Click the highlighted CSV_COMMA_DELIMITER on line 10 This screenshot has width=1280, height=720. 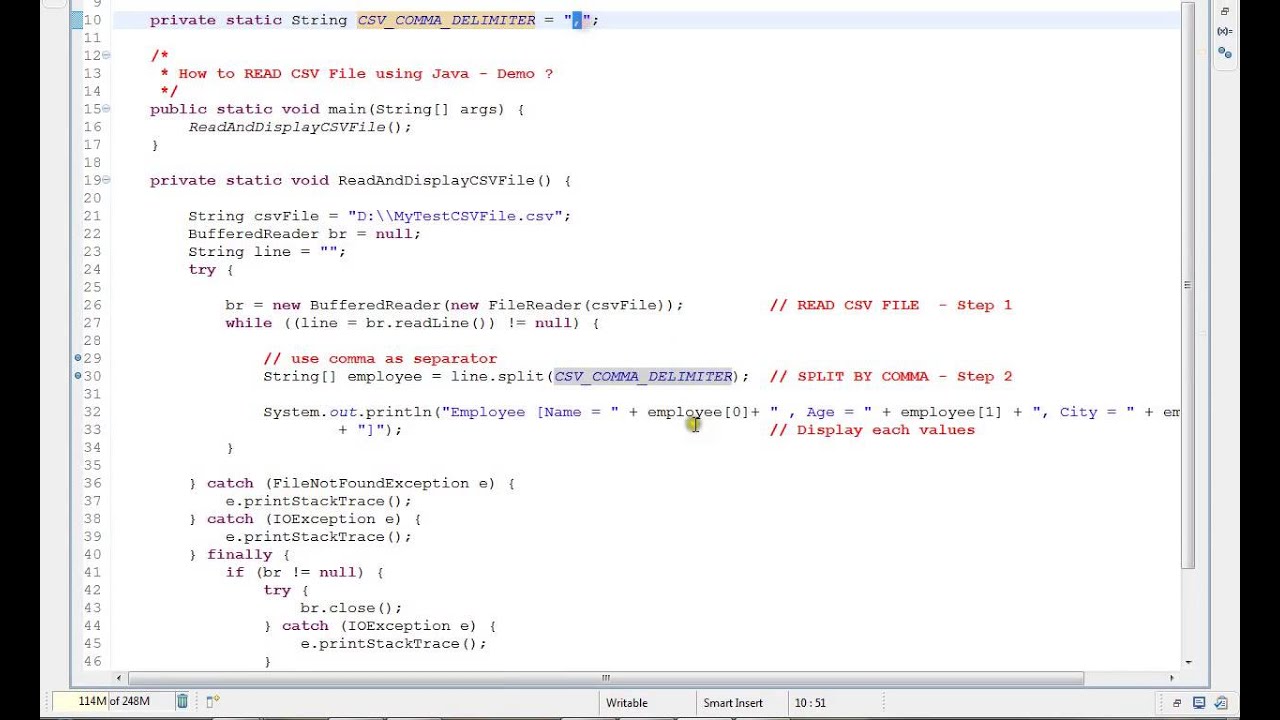pos(446,20)
